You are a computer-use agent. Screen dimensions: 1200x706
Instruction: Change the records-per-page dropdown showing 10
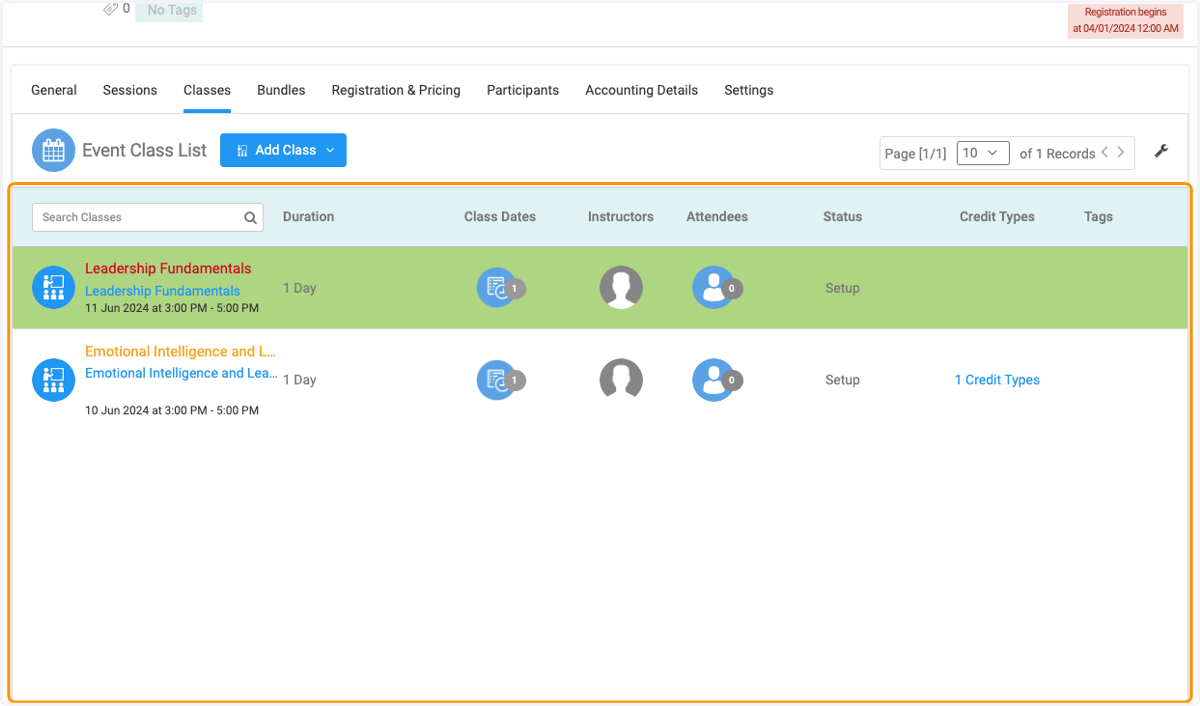point(982,153)
